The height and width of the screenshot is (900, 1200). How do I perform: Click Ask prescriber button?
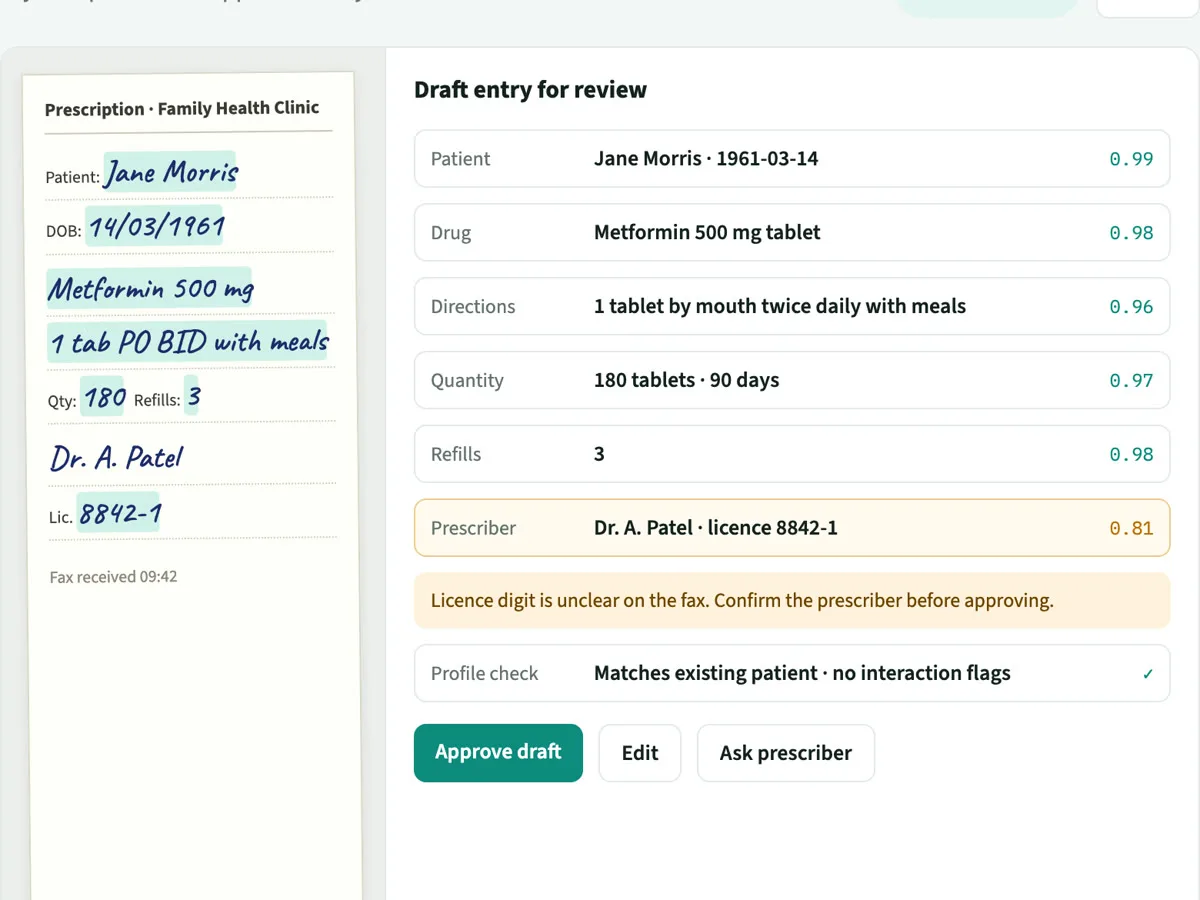click(786, 753)
